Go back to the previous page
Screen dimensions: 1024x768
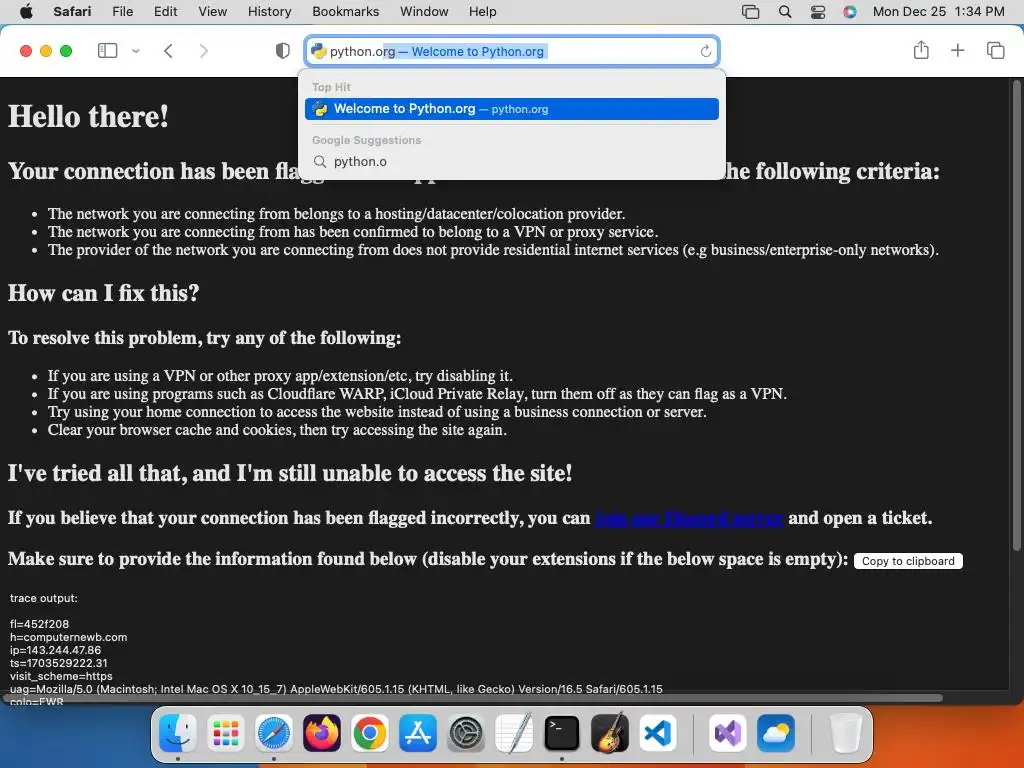[x=168, y=51]
